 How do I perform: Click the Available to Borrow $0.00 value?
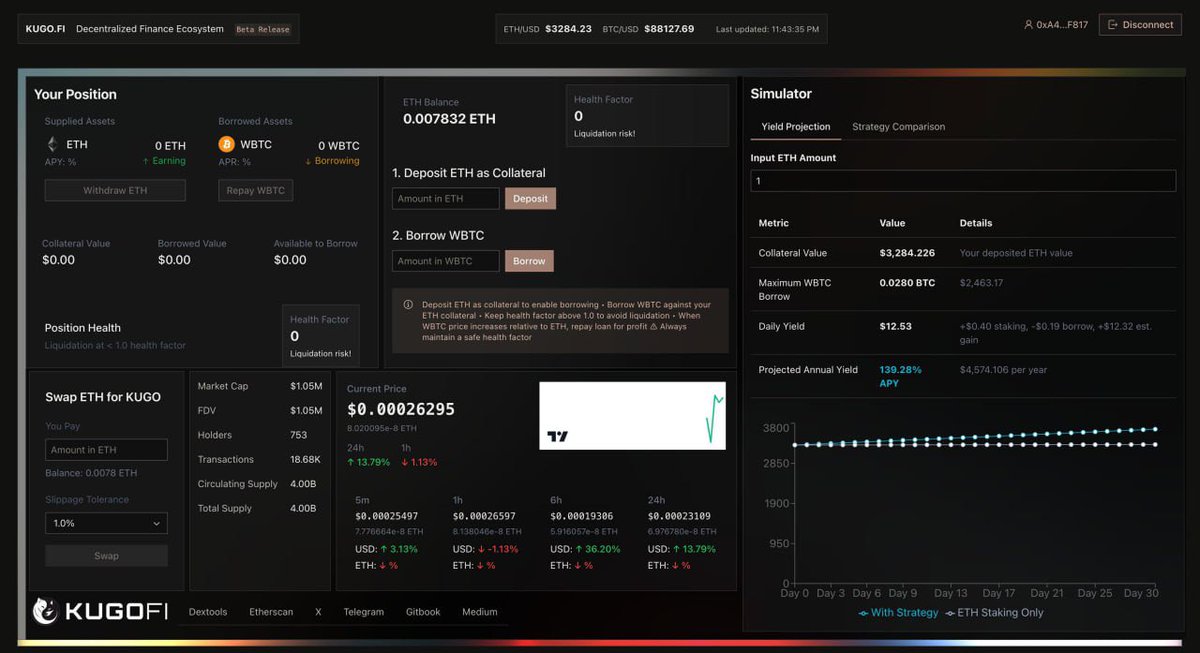coord(290,260)
